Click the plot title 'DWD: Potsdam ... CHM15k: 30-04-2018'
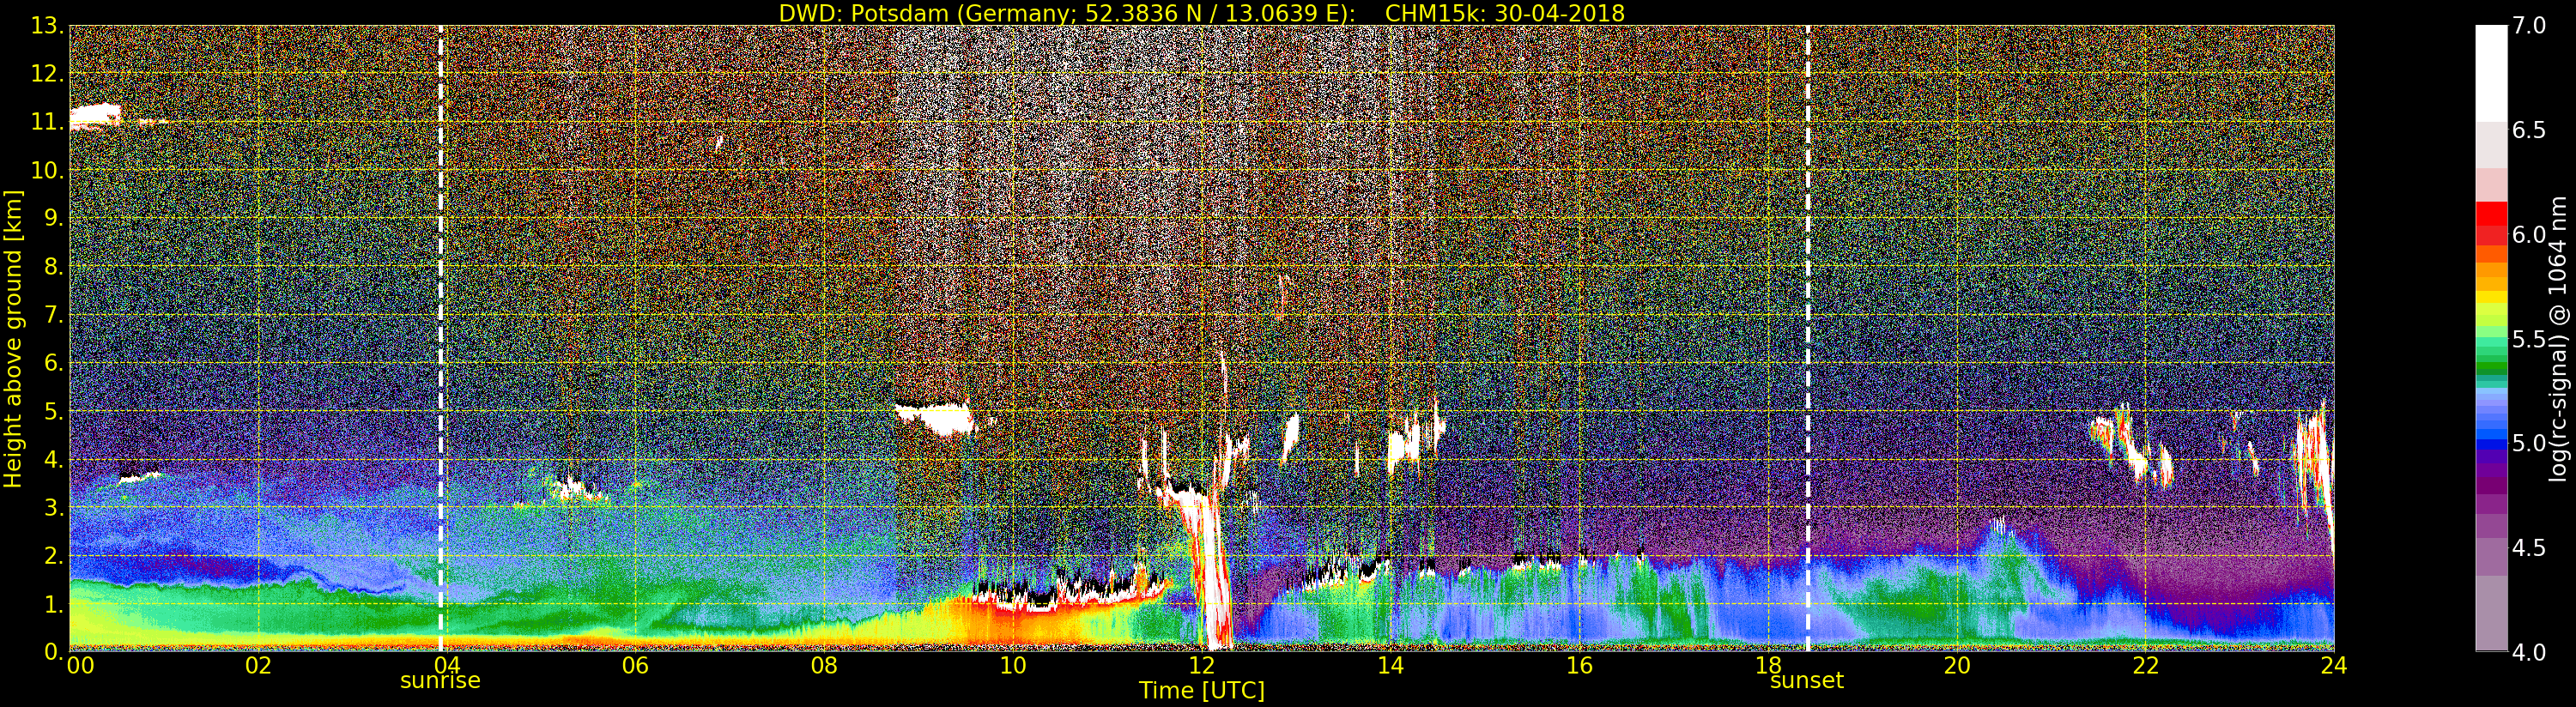The height and width of the screenshot is (707, 2576). [1201, 13]
